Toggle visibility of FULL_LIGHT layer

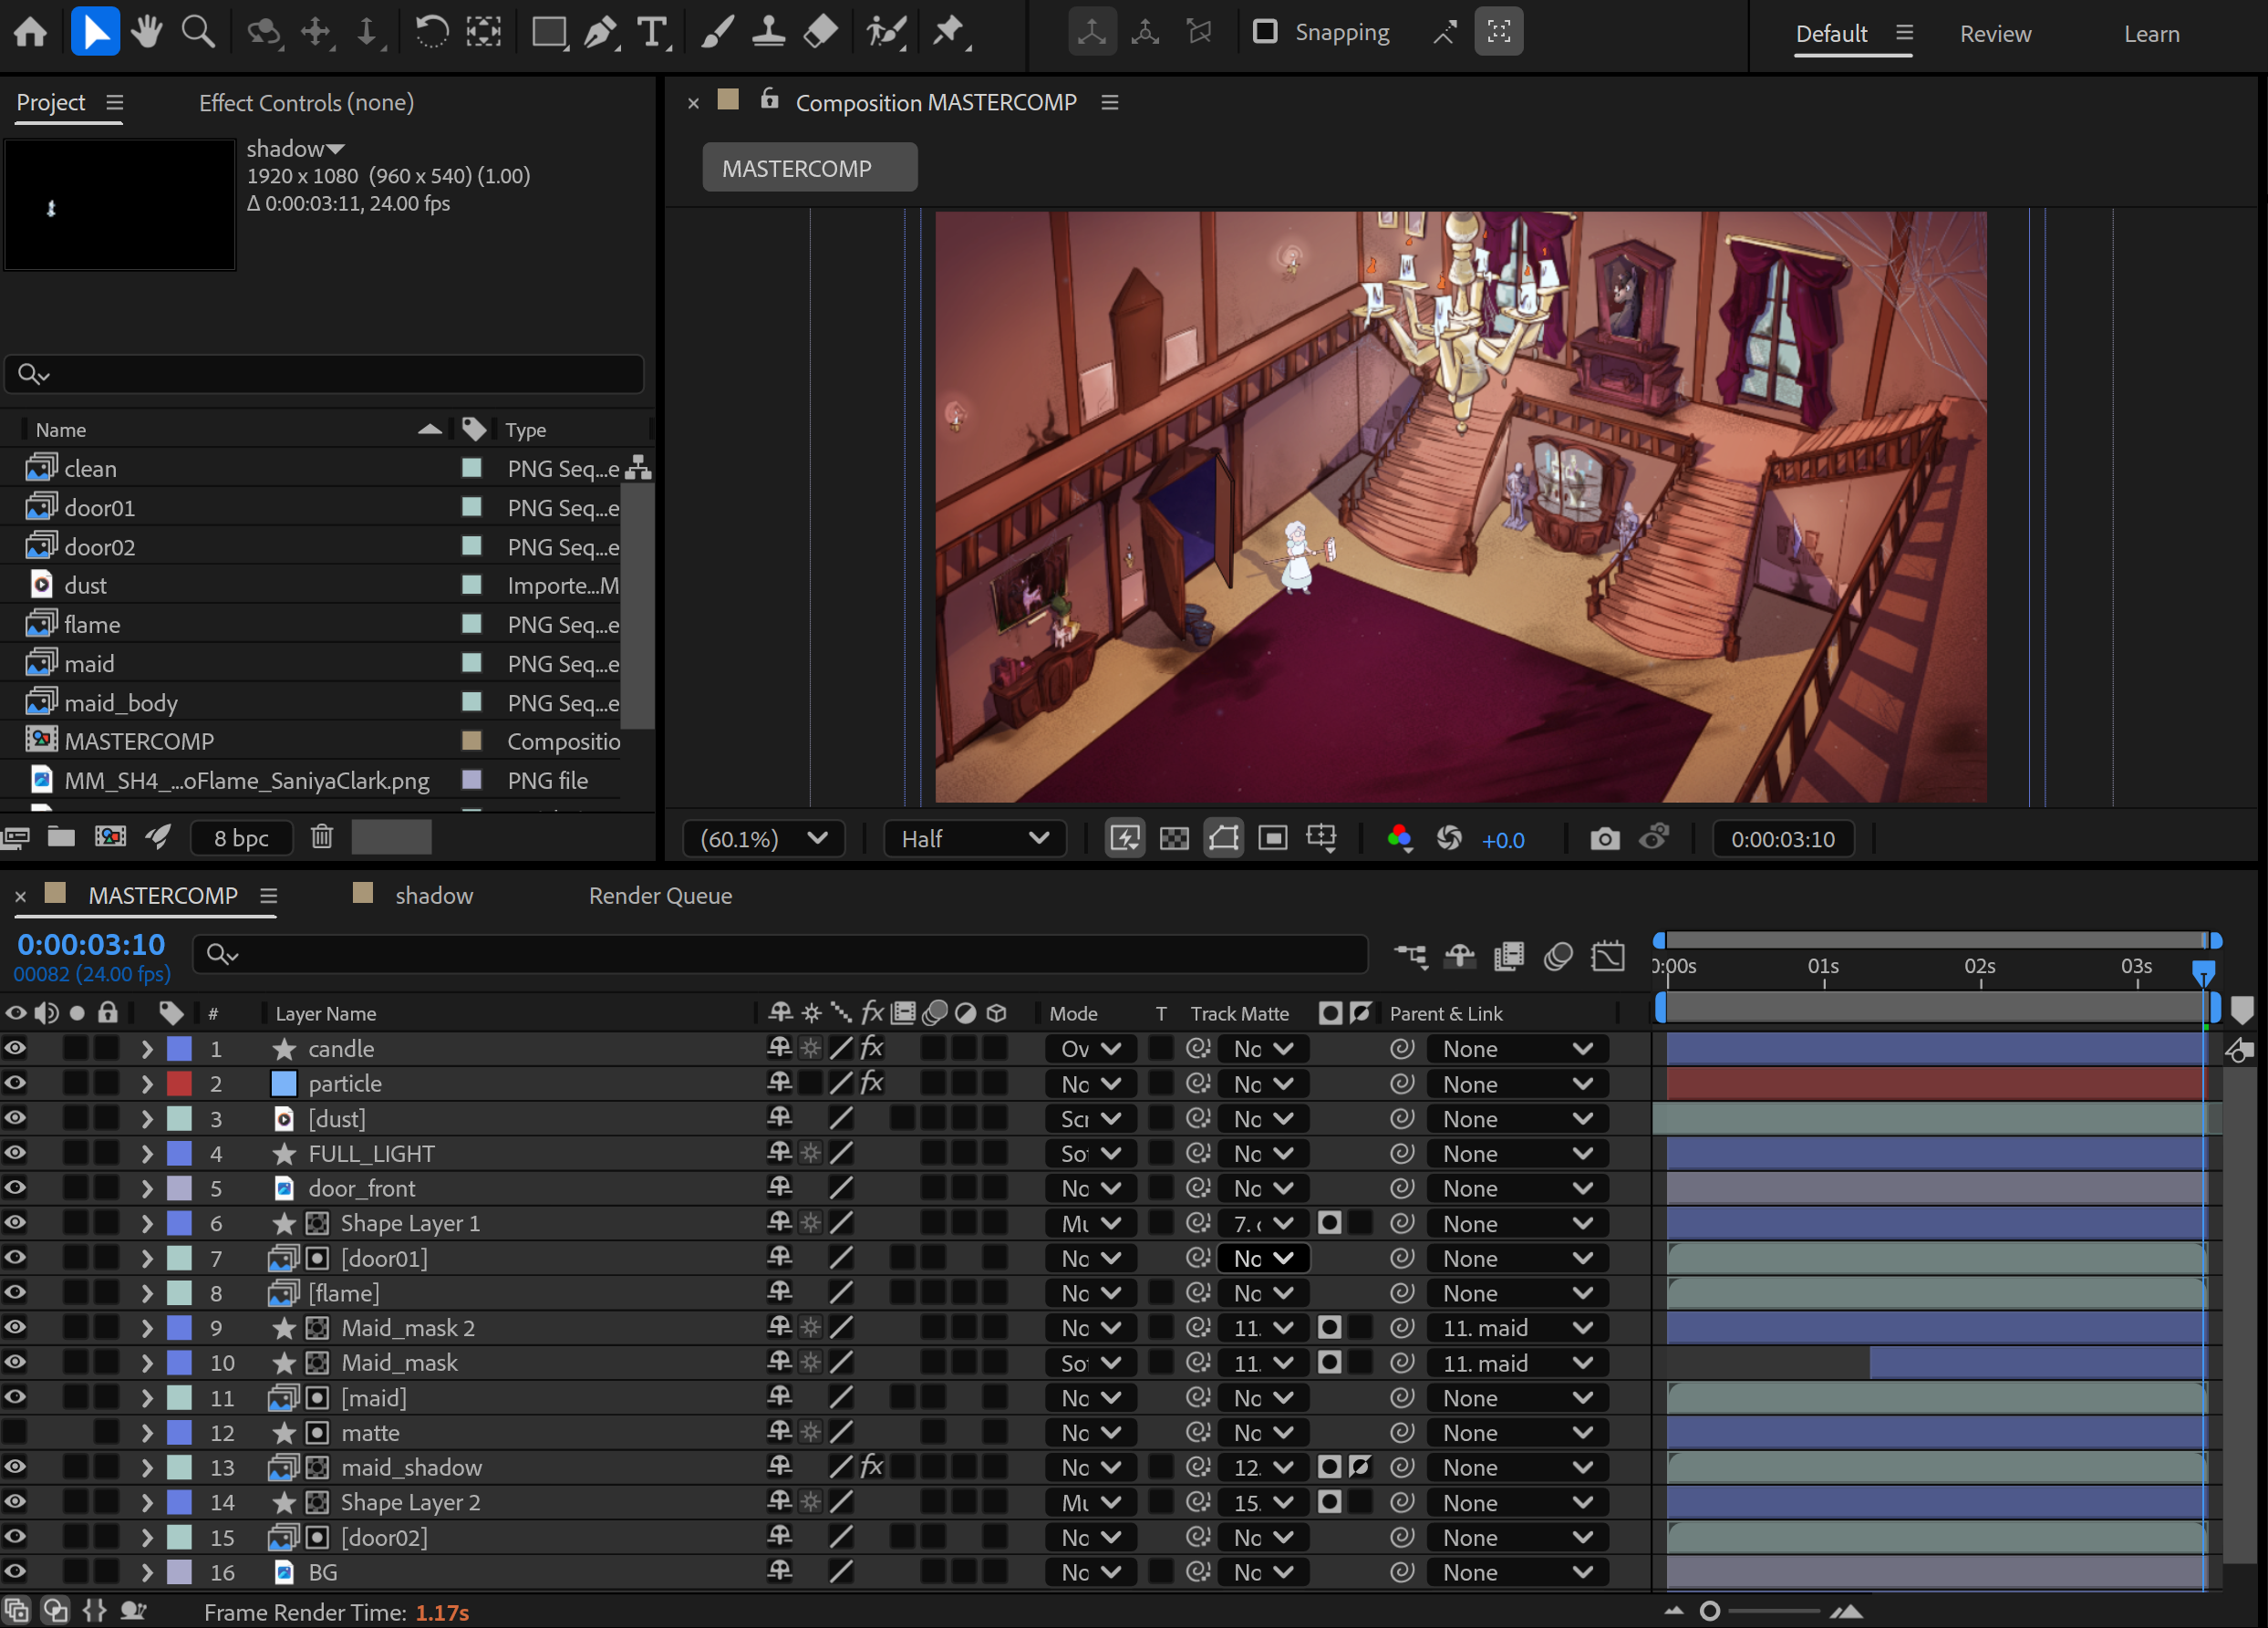[x=15, y=1153]
